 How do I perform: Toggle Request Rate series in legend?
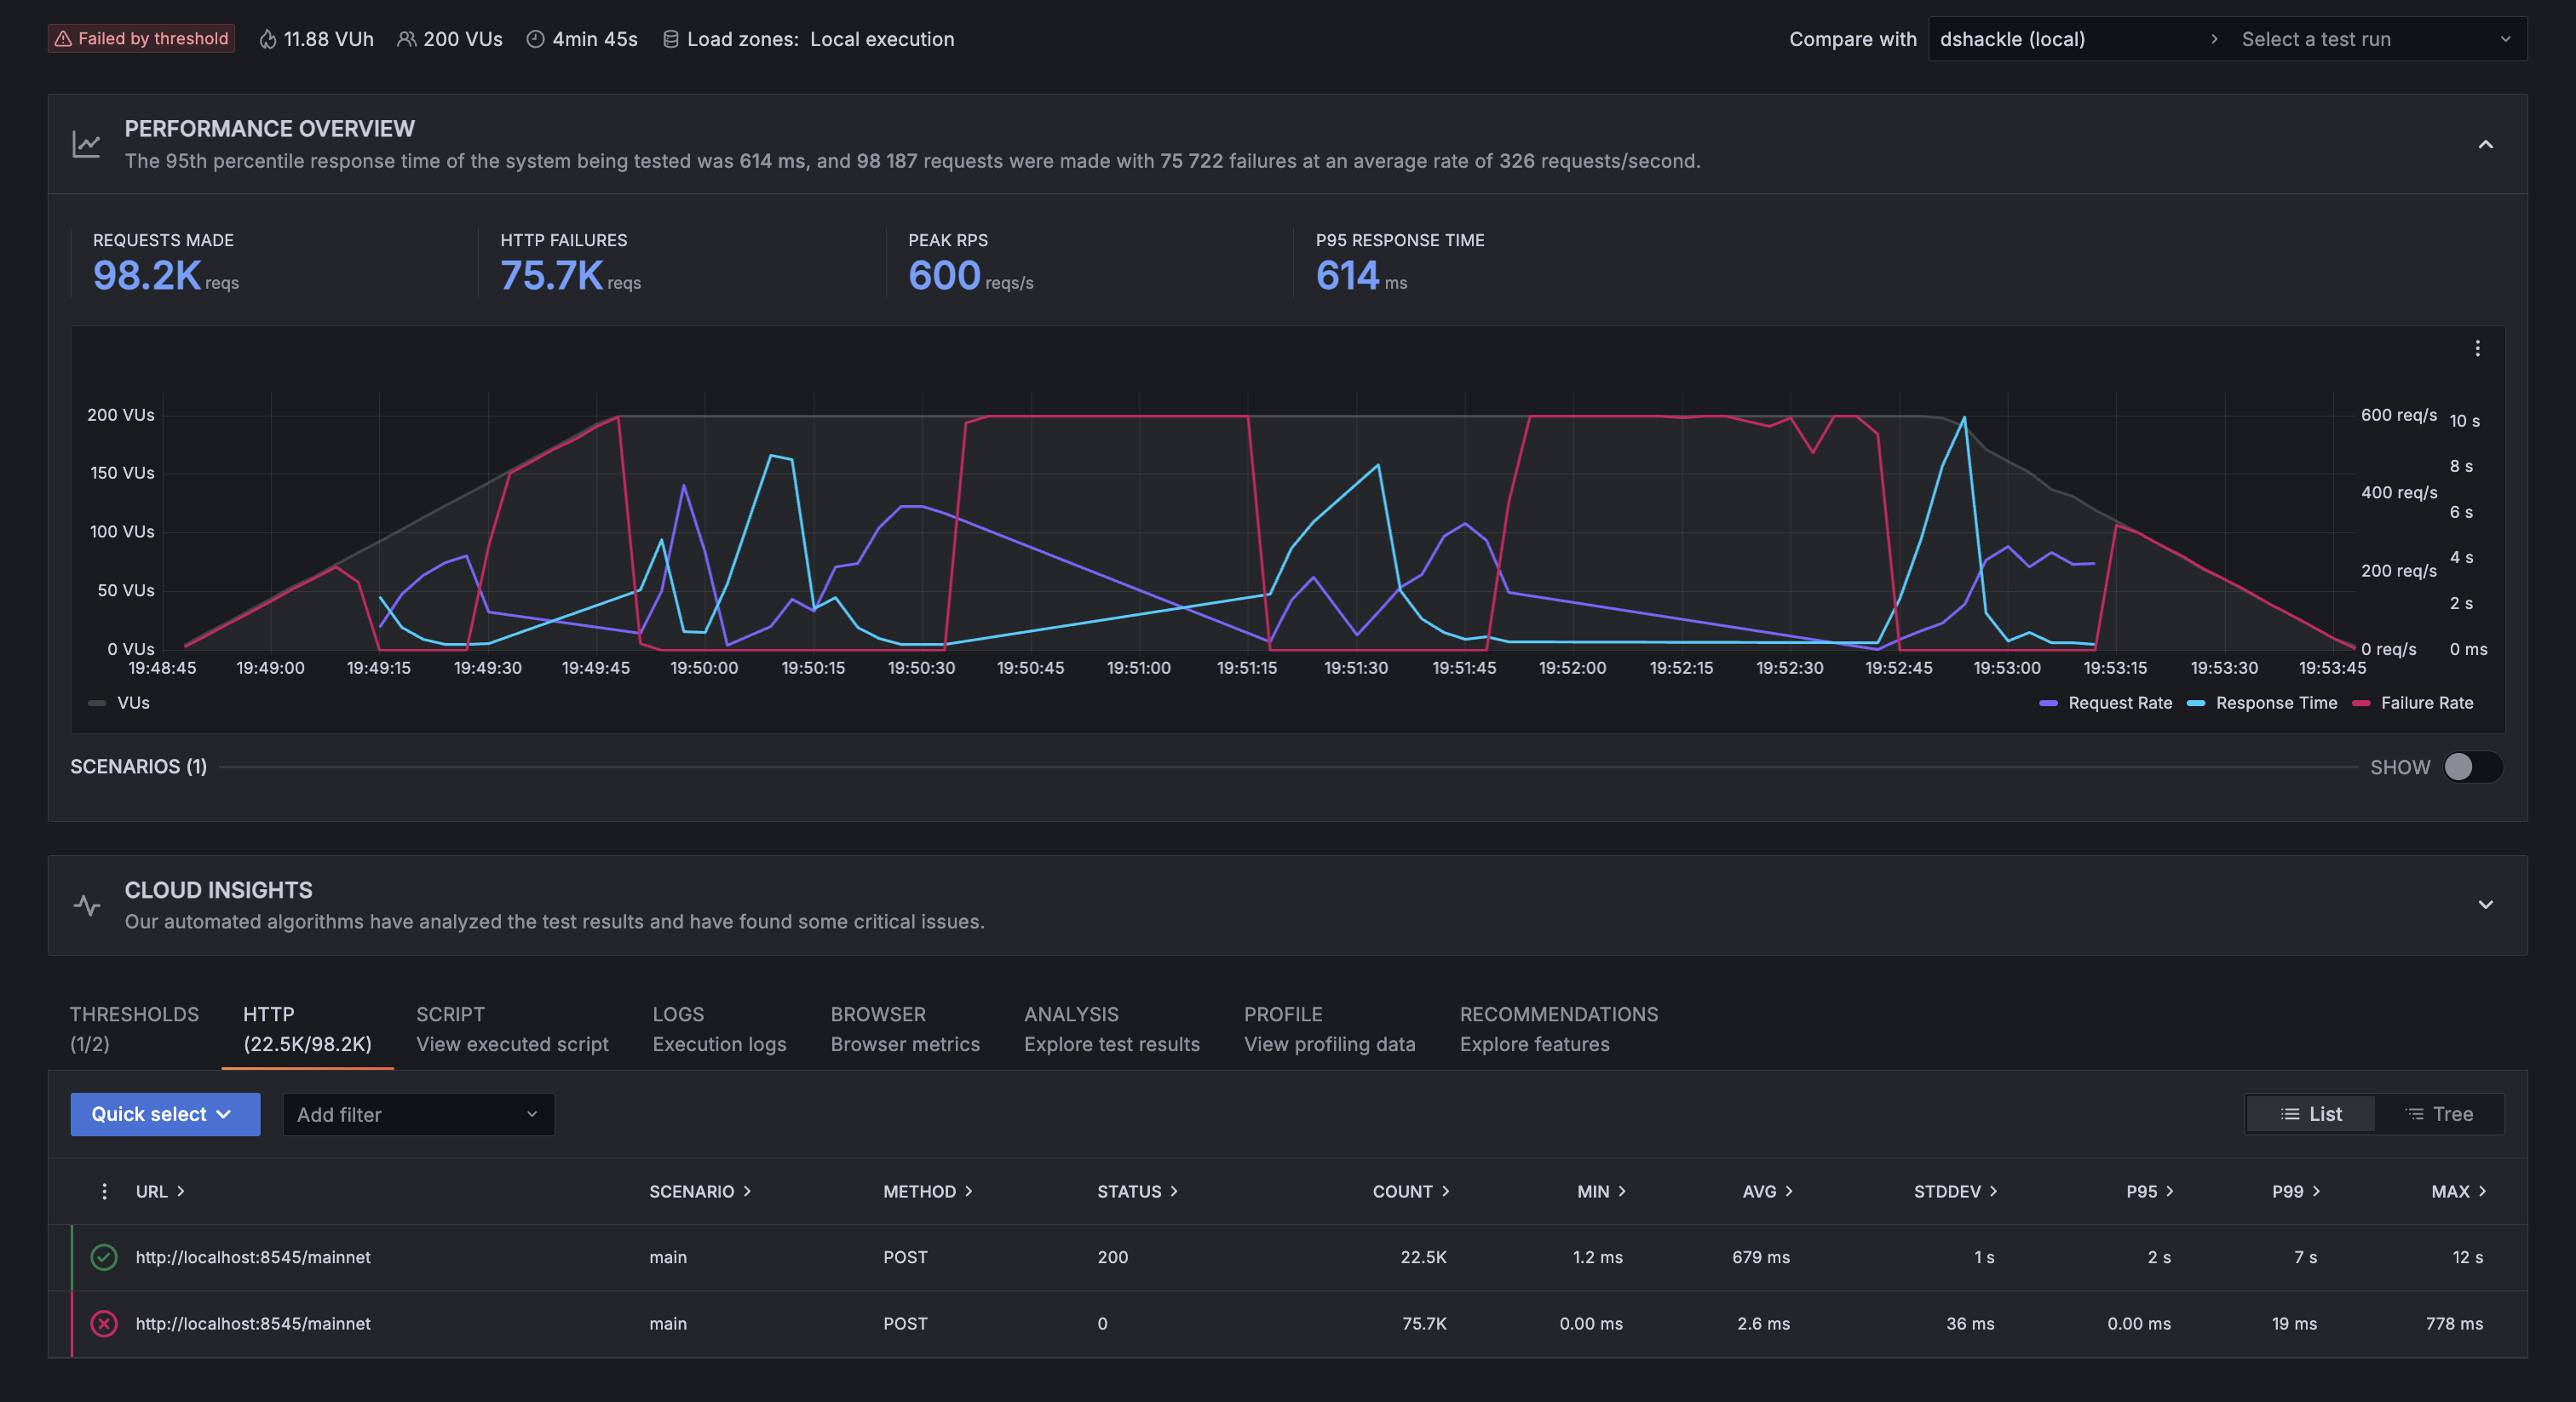(x=2119, y=703)
